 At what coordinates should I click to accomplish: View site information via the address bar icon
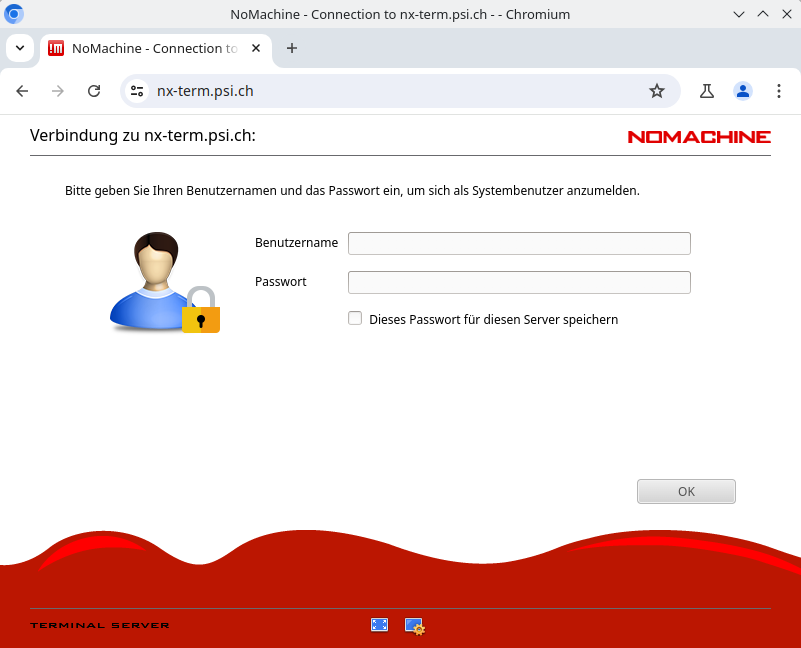pyautogui.click(x=135, y=91)
